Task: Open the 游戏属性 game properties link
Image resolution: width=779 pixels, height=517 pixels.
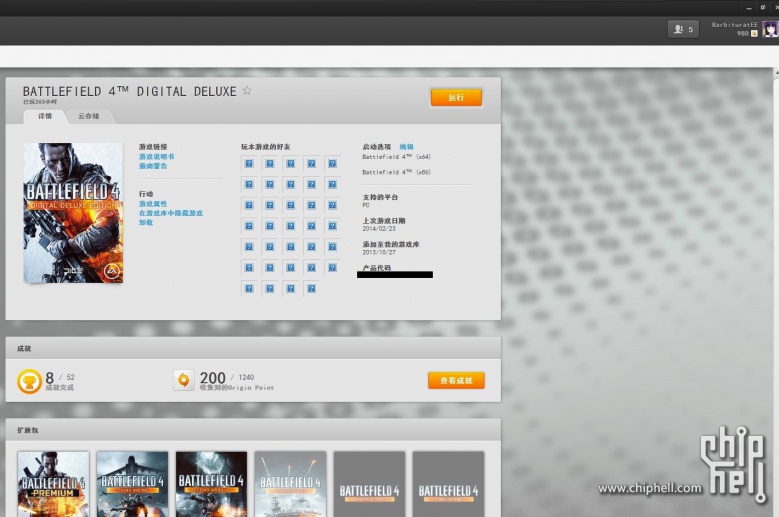Action: [x=153, y=204]
